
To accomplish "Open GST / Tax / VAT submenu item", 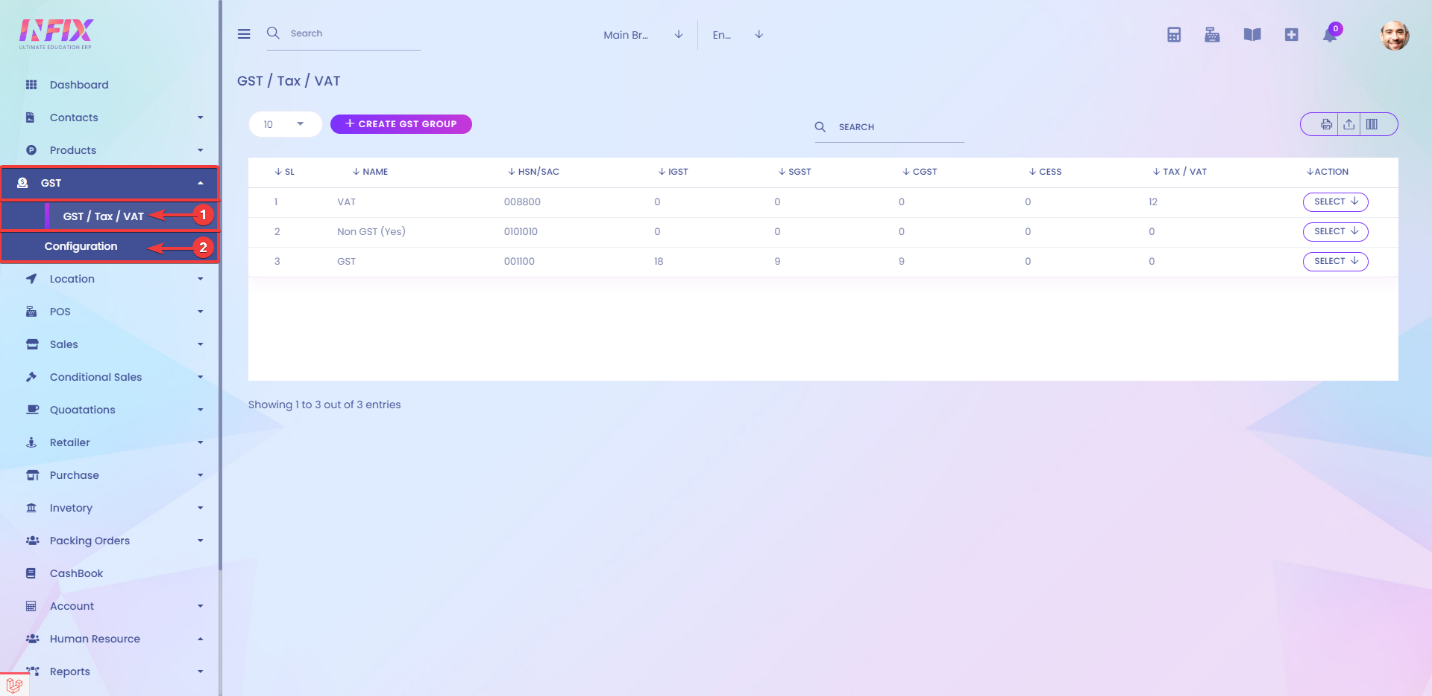I will [103, 216].
